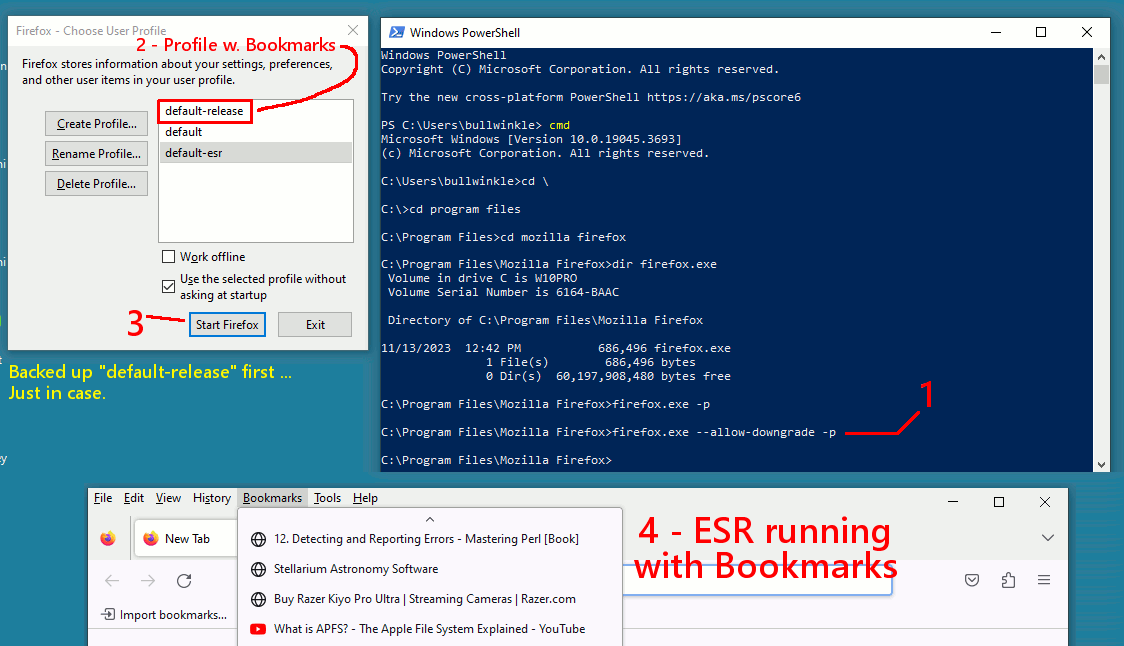Open the Firefox hamburger application menu

coord(1044,580)
